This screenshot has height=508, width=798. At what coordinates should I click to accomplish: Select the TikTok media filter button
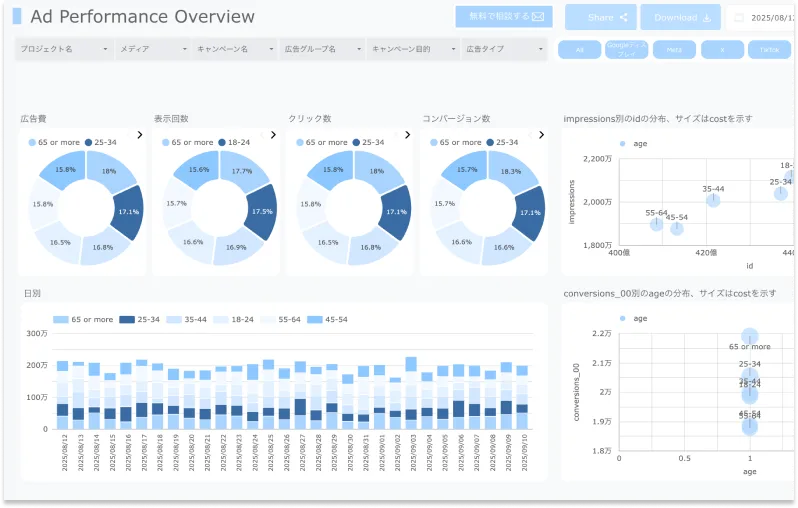click(x=768, y=49)
